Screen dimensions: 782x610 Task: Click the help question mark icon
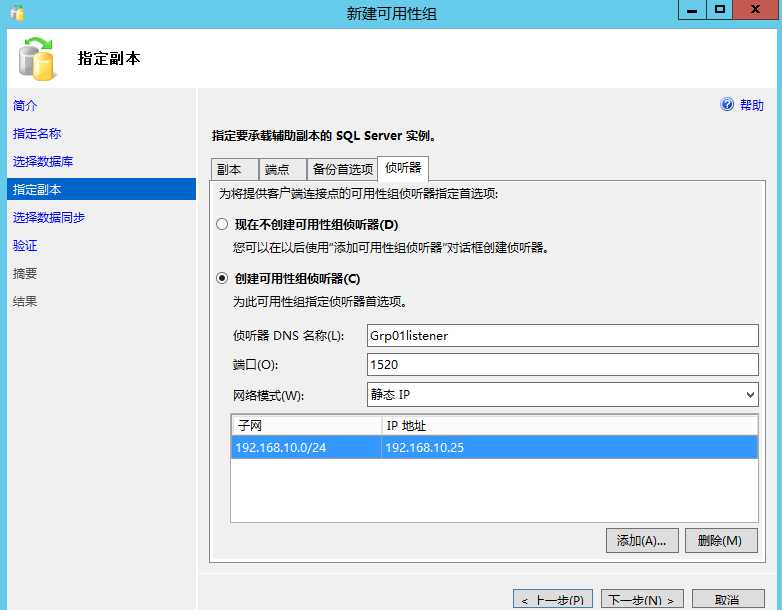727,104
